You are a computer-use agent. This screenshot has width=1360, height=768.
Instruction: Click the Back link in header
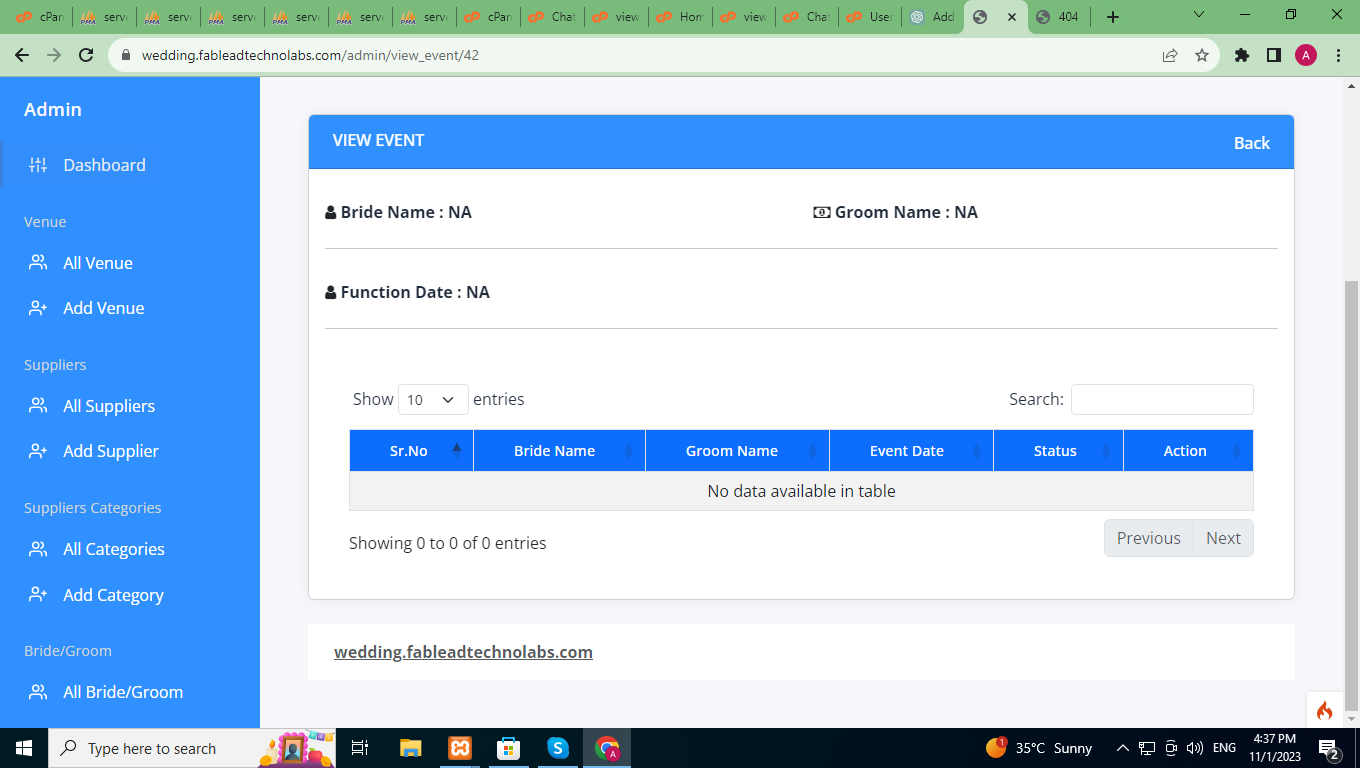pos(1251,143)
